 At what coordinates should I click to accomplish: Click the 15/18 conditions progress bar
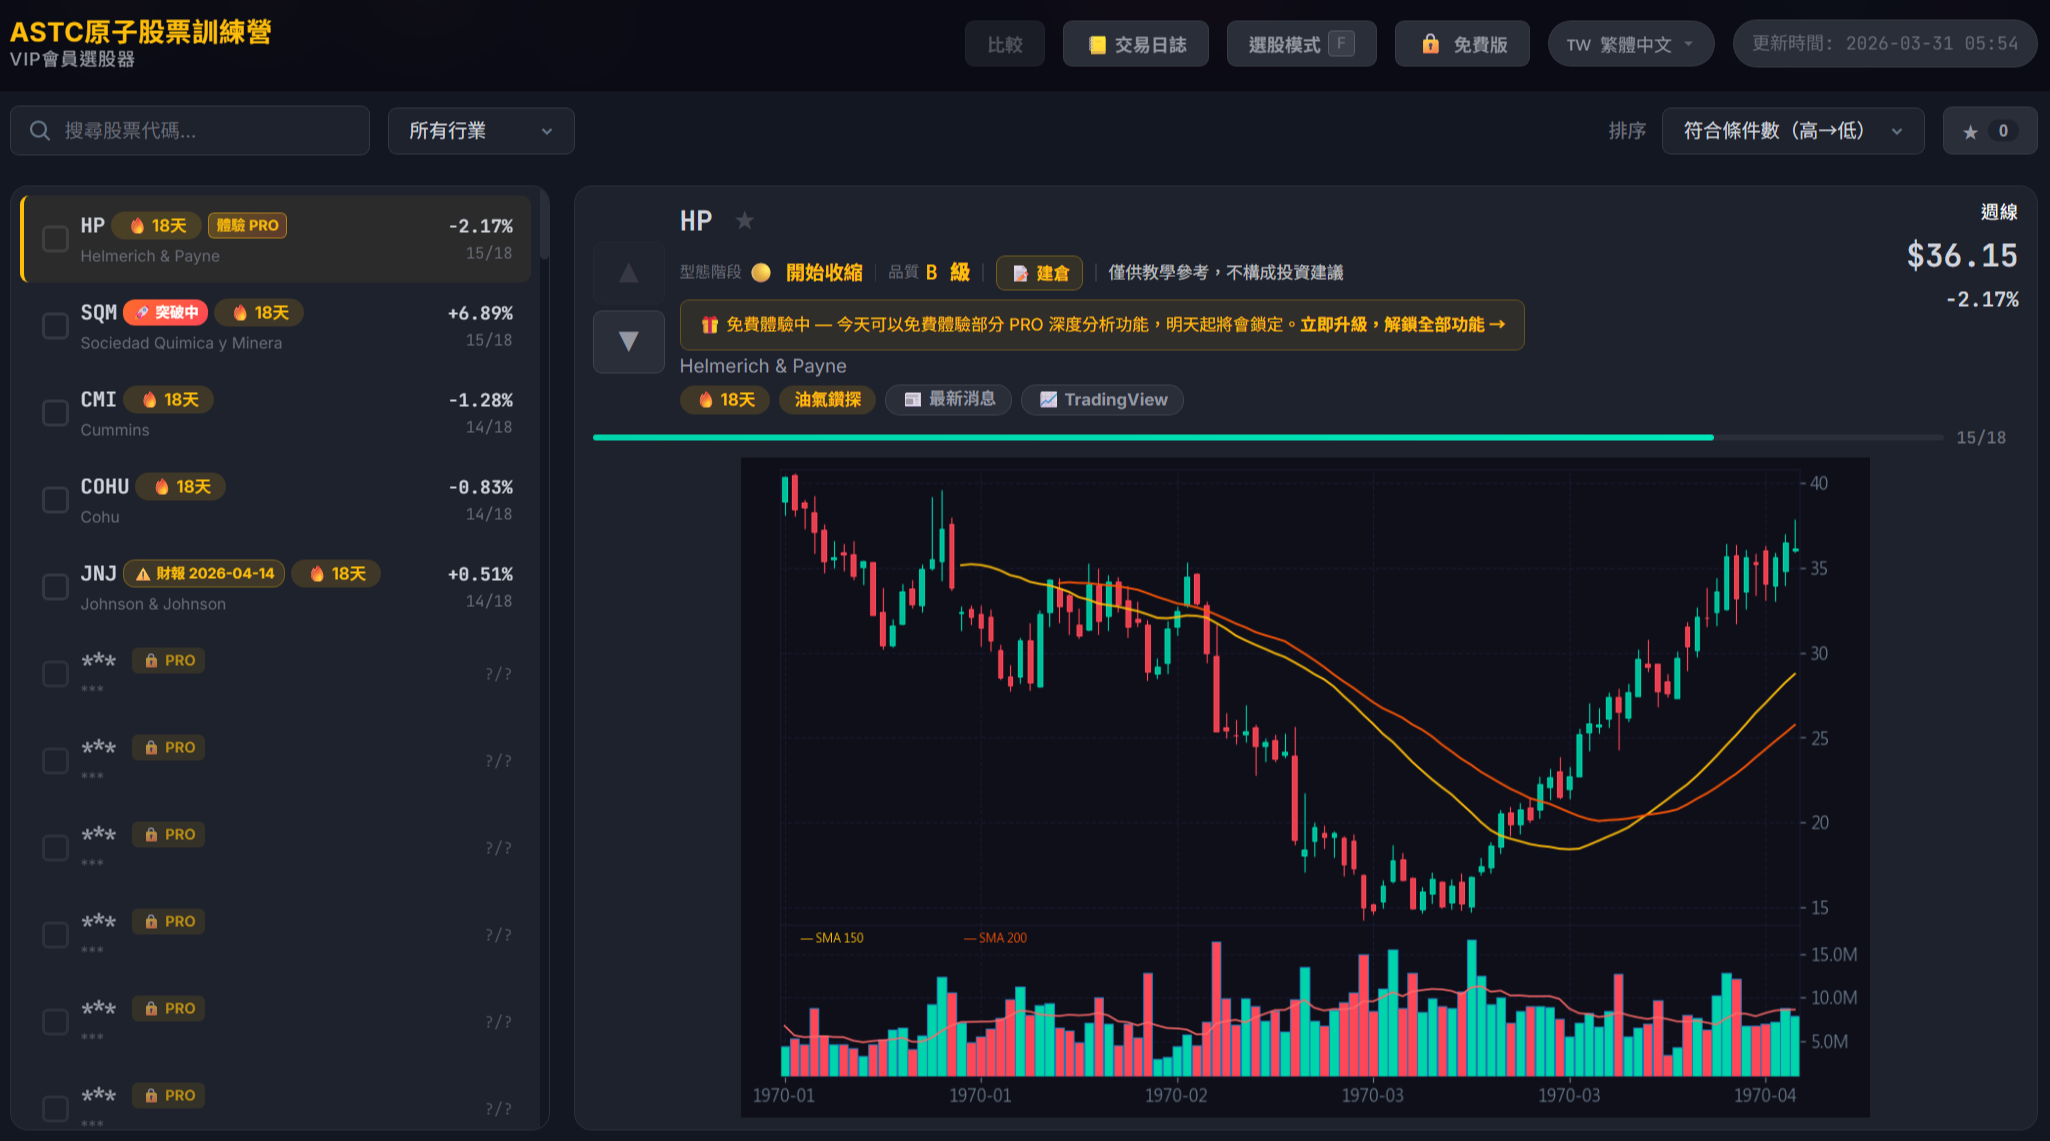click(1267, 438)
